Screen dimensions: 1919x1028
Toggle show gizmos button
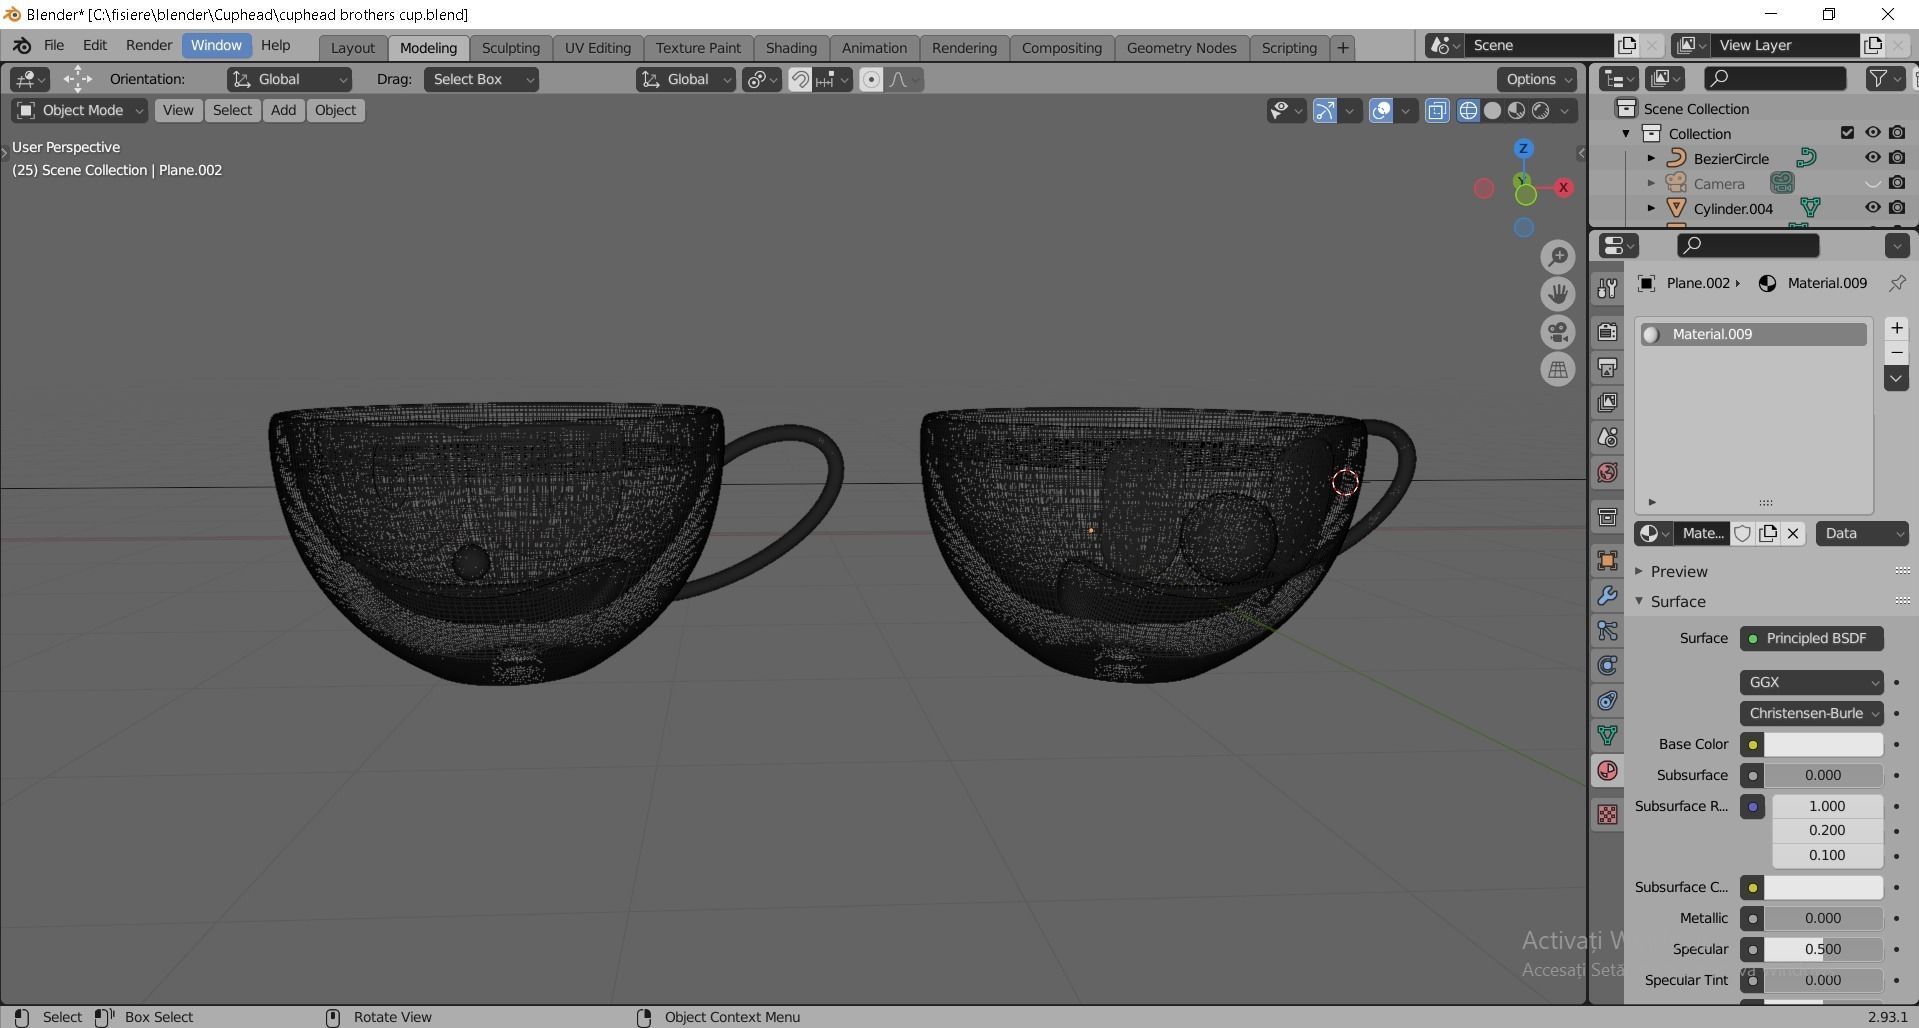[x=1324, y=110]
